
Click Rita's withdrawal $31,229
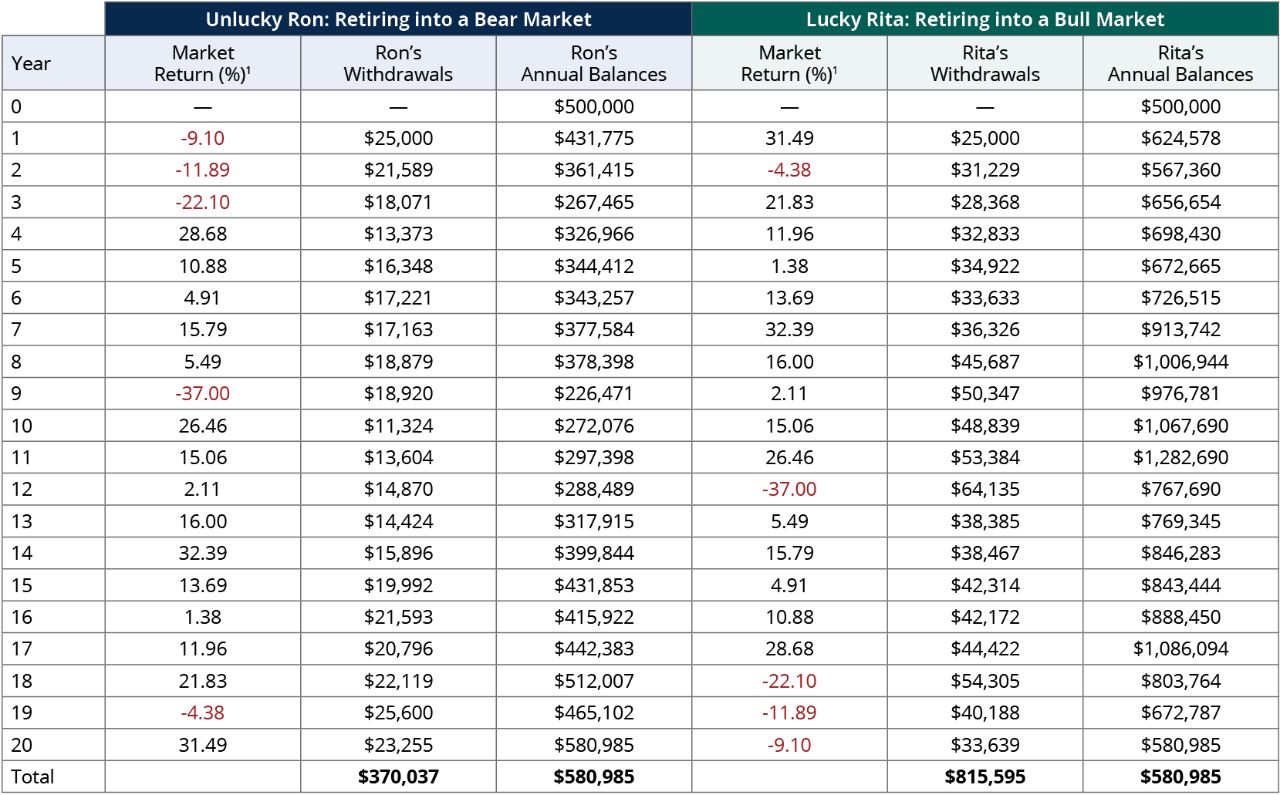[985, 170]
